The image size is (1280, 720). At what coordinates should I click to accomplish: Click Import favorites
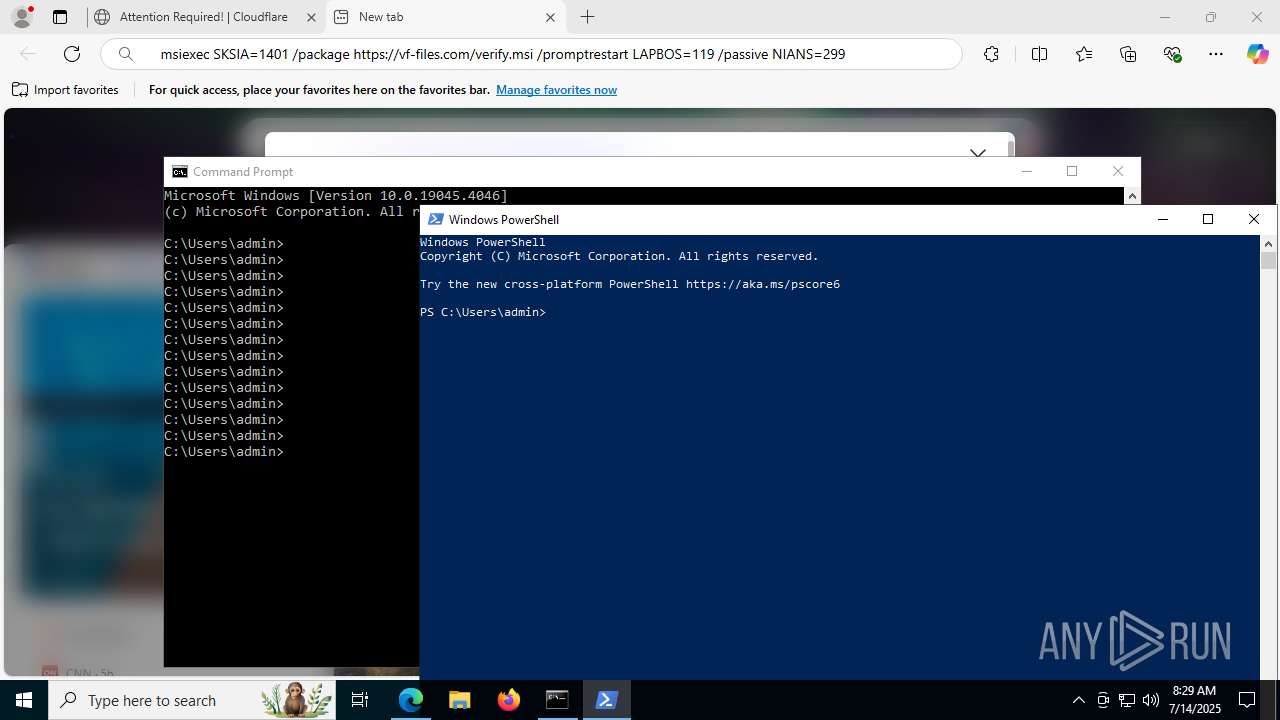point(65,90)
